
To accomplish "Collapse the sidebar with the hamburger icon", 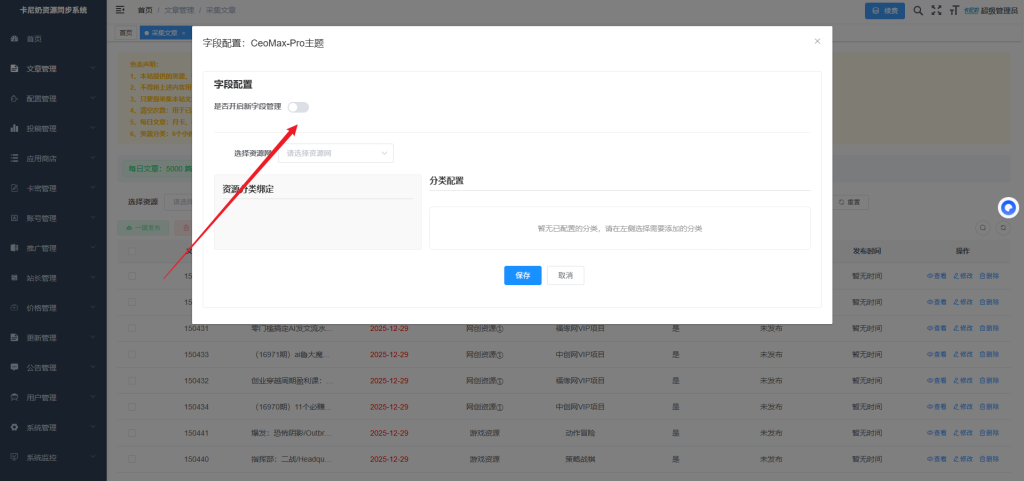I will click(120, 10).
